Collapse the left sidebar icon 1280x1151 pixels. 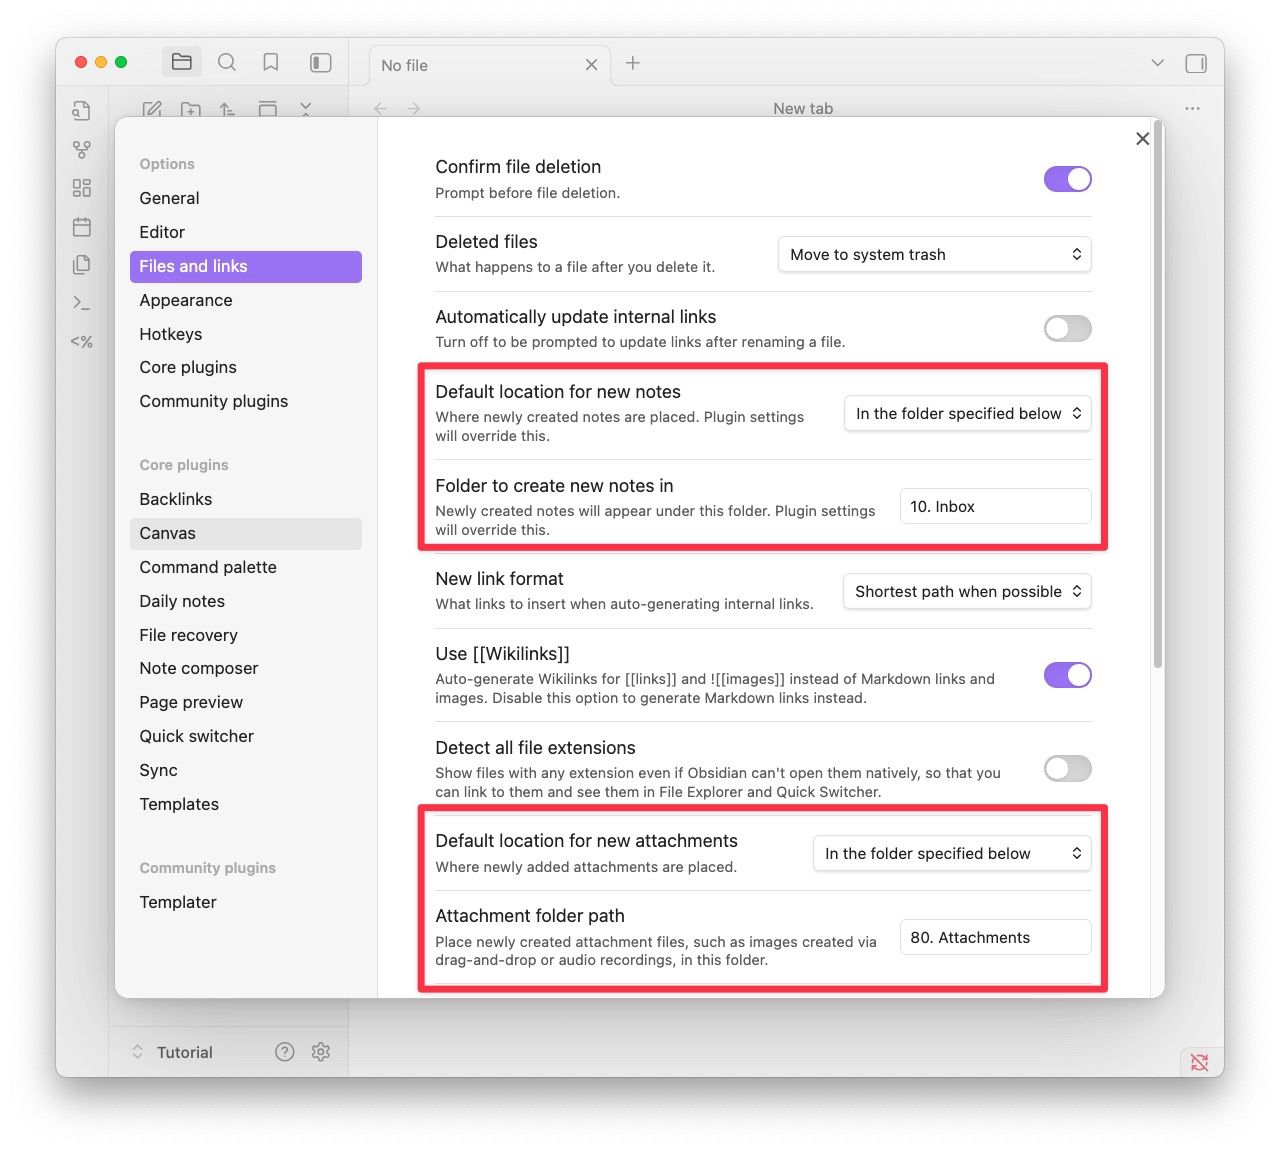coord(320,62)
